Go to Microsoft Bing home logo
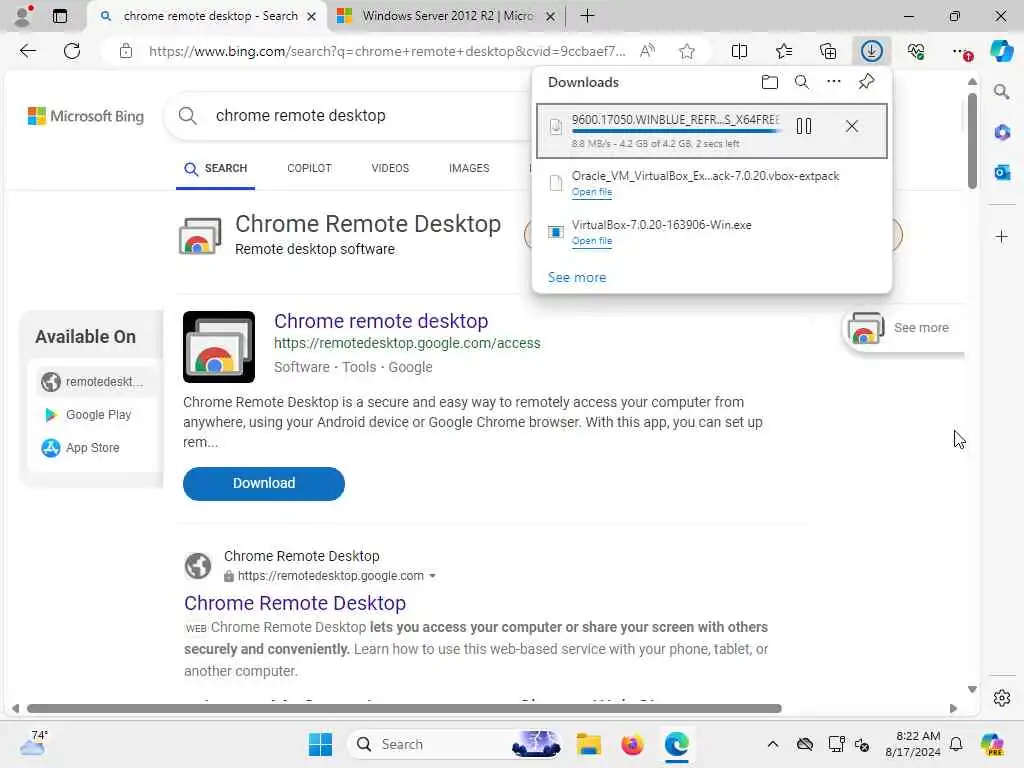Viewport: 1024px width, 768px height. click(86, 116)
